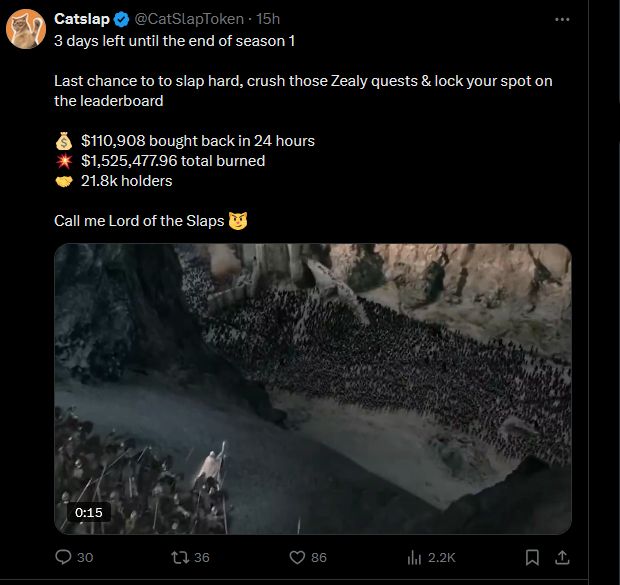Like the post with heart icon
Image resolution: width=620 pixels, height=585 pixels.
pos(296,557)
